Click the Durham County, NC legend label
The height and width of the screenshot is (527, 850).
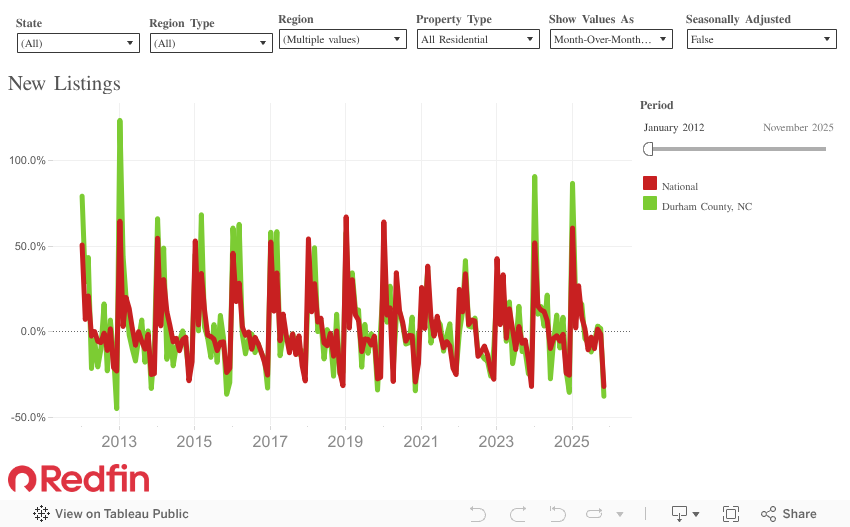[706, 207]
